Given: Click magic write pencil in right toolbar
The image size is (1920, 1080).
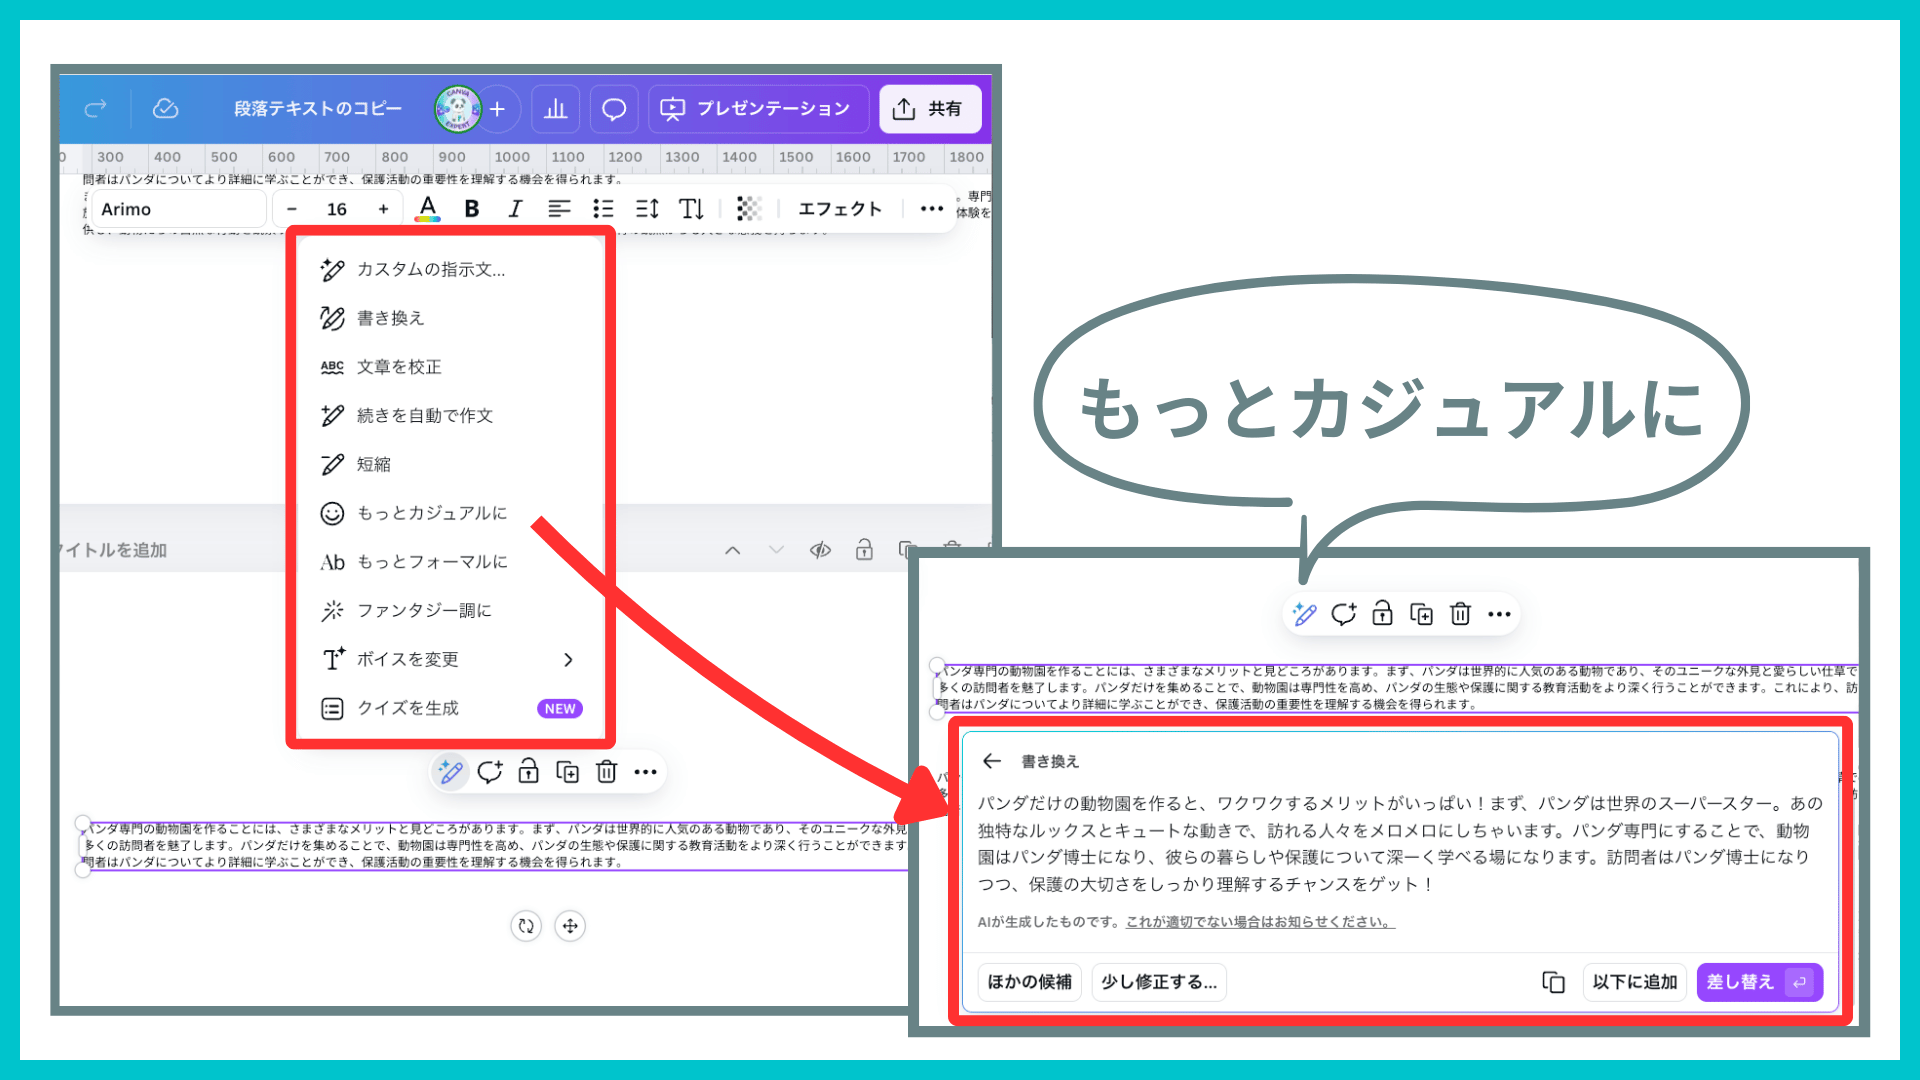Looking at the screenshot, I should pos(1304,614).
